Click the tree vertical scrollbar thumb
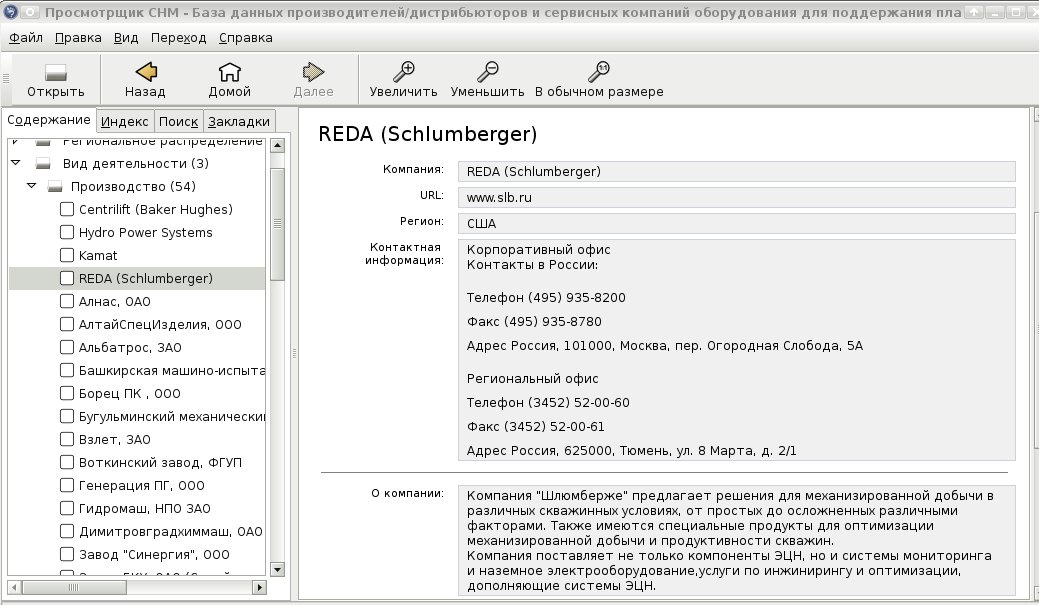Screen dimensions: 1039x605 click(x=278, y=224)
